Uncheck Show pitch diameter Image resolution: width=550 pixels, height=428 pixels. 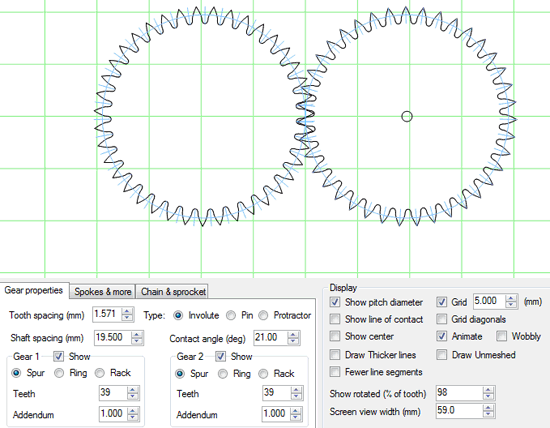point(335,302)
